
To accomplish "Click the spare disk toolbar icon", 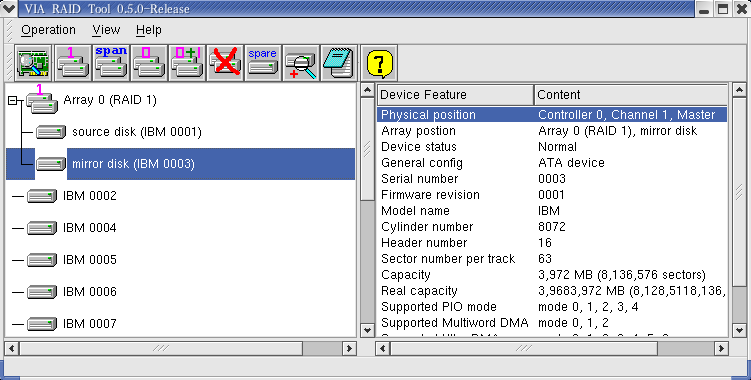I will pyautogui.click(x=263, y=63).
